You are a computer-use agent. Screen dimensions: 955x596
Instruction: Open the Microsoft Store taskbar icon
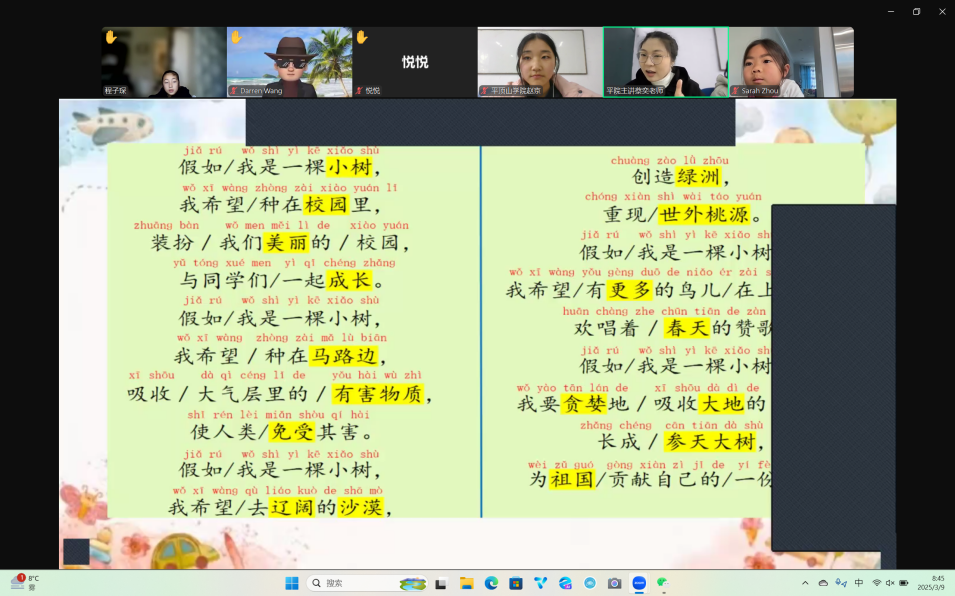[x=516, y=583]
